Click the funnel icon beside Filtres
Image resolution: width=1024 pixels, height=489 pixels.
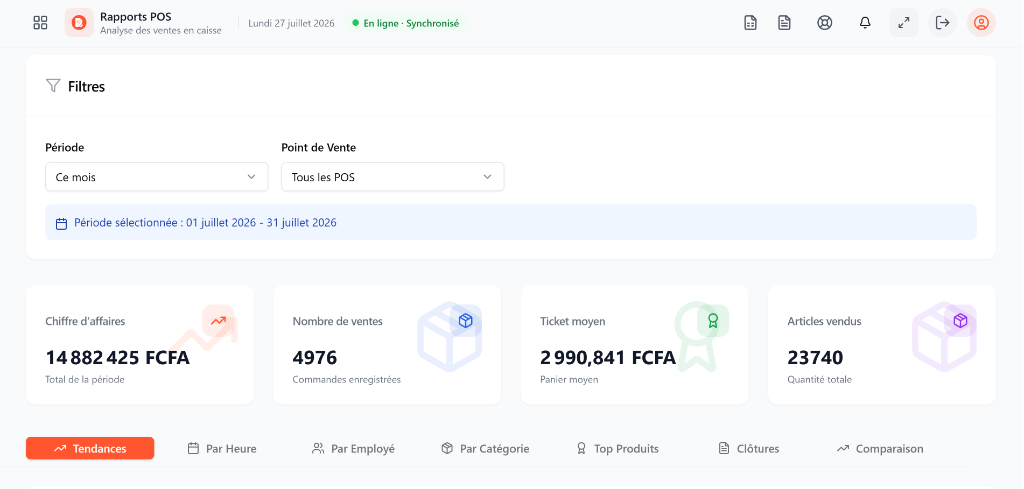click(x=53, y=86)
